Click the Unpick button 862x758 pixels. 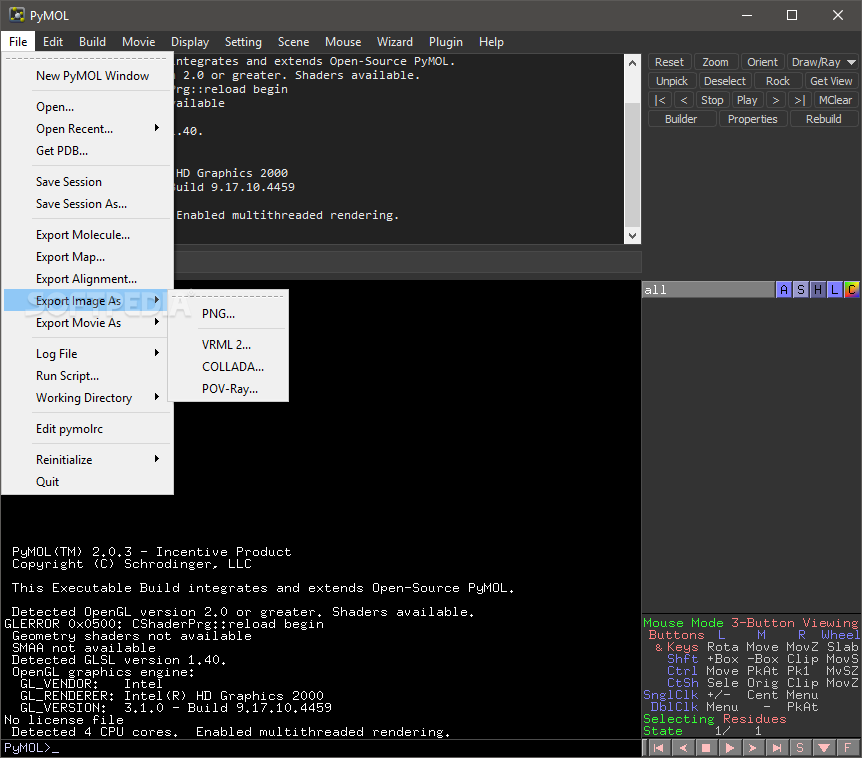(672, 81)
